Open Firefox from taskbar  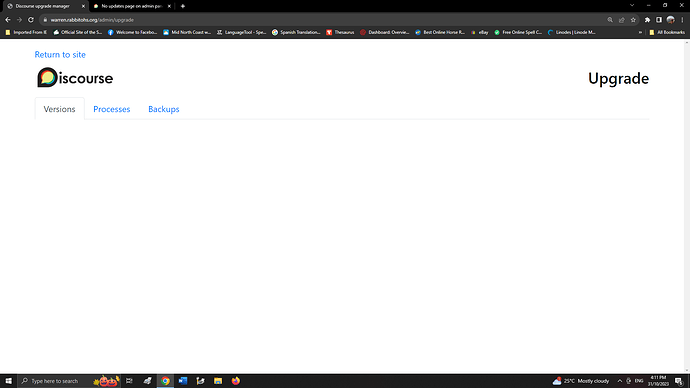(236, 381)
